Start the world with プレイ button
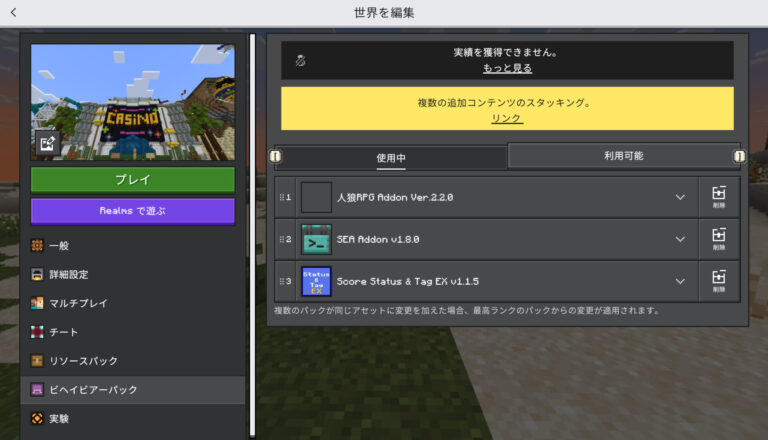Viewport: 768px width, 440px height. click(x=133, y=180)
